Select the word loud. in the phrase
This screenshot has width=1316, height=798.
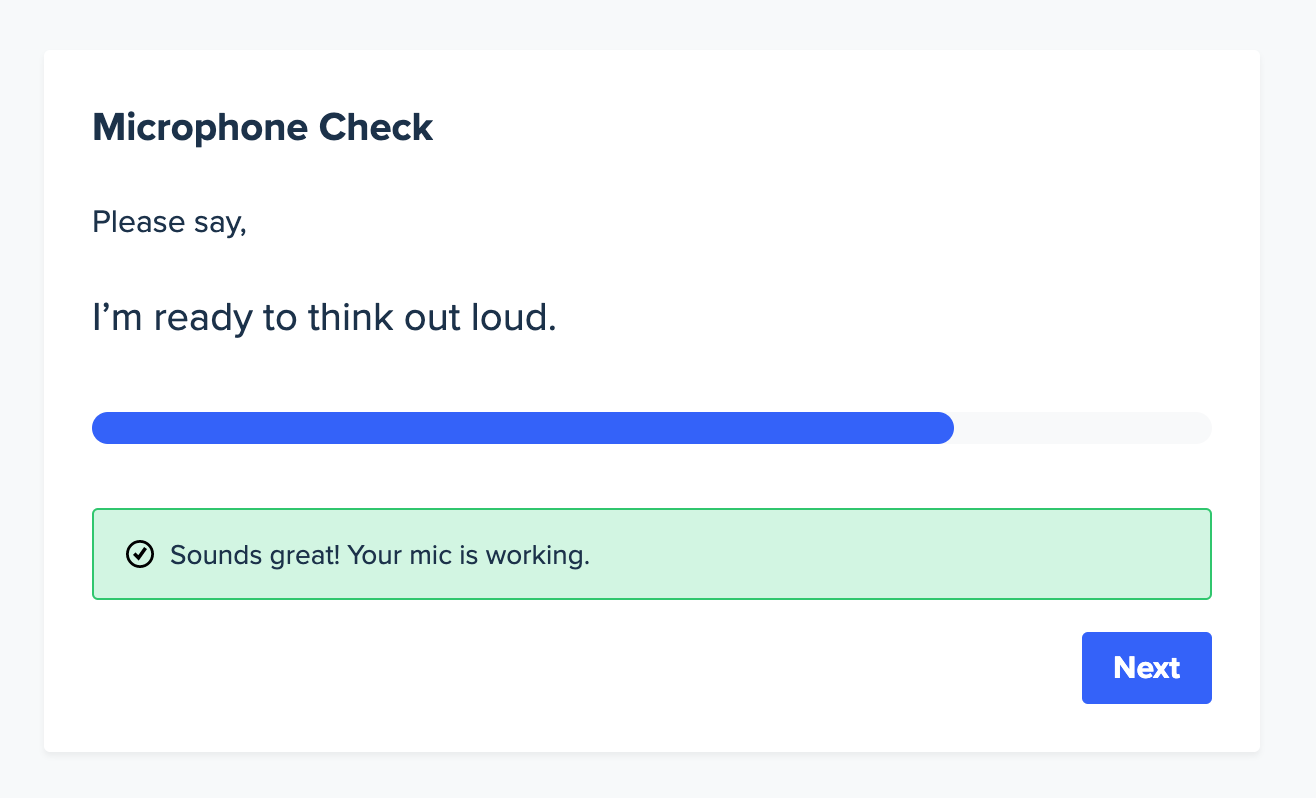[513, 319]
